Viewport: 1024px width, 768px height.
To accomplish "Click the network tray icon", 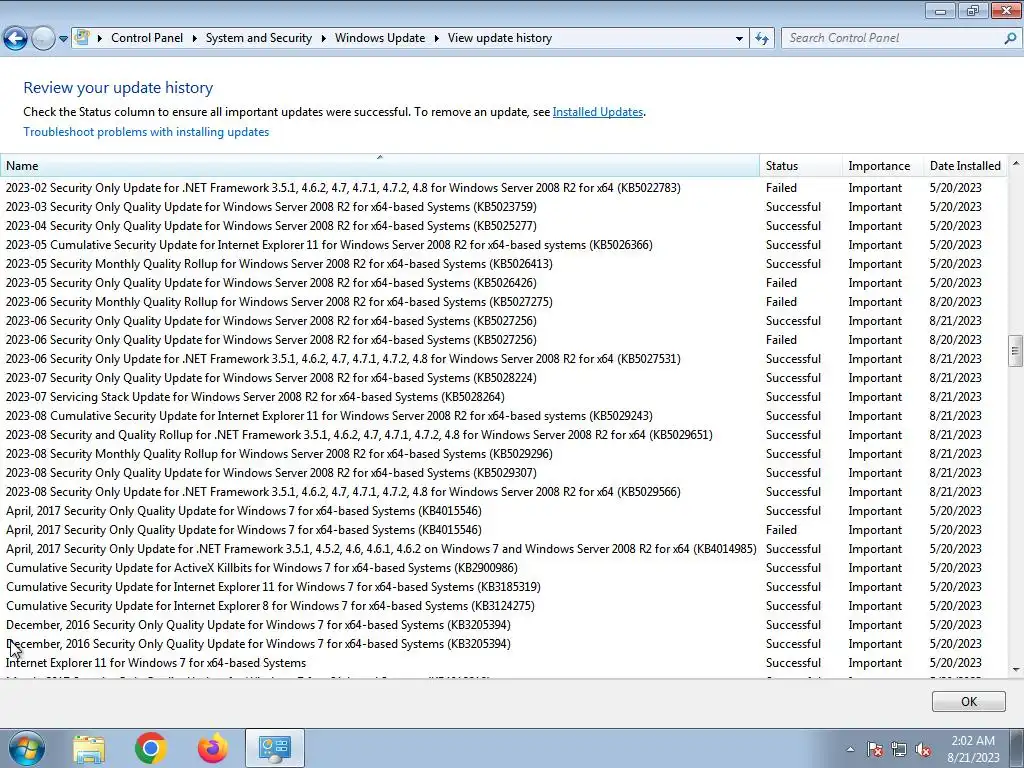I will click(x=899, y=749).
